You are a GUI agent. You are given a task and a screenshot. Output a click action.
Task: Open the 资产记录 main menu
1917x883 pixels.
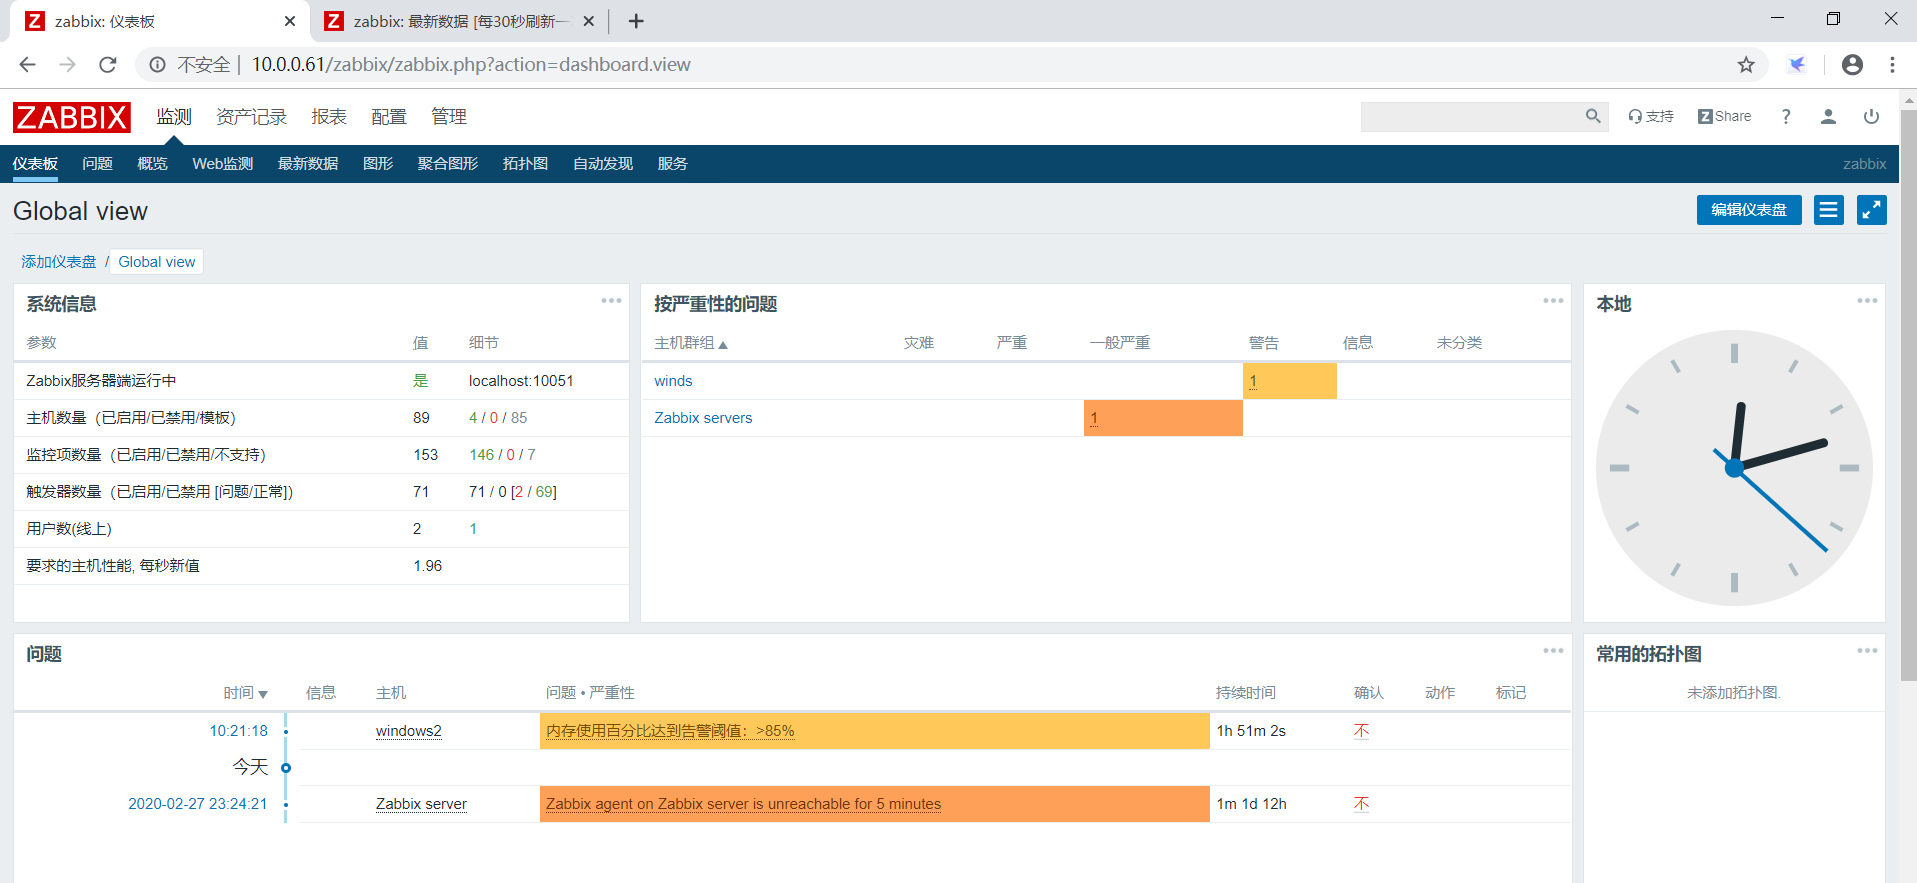click(251, 117)
